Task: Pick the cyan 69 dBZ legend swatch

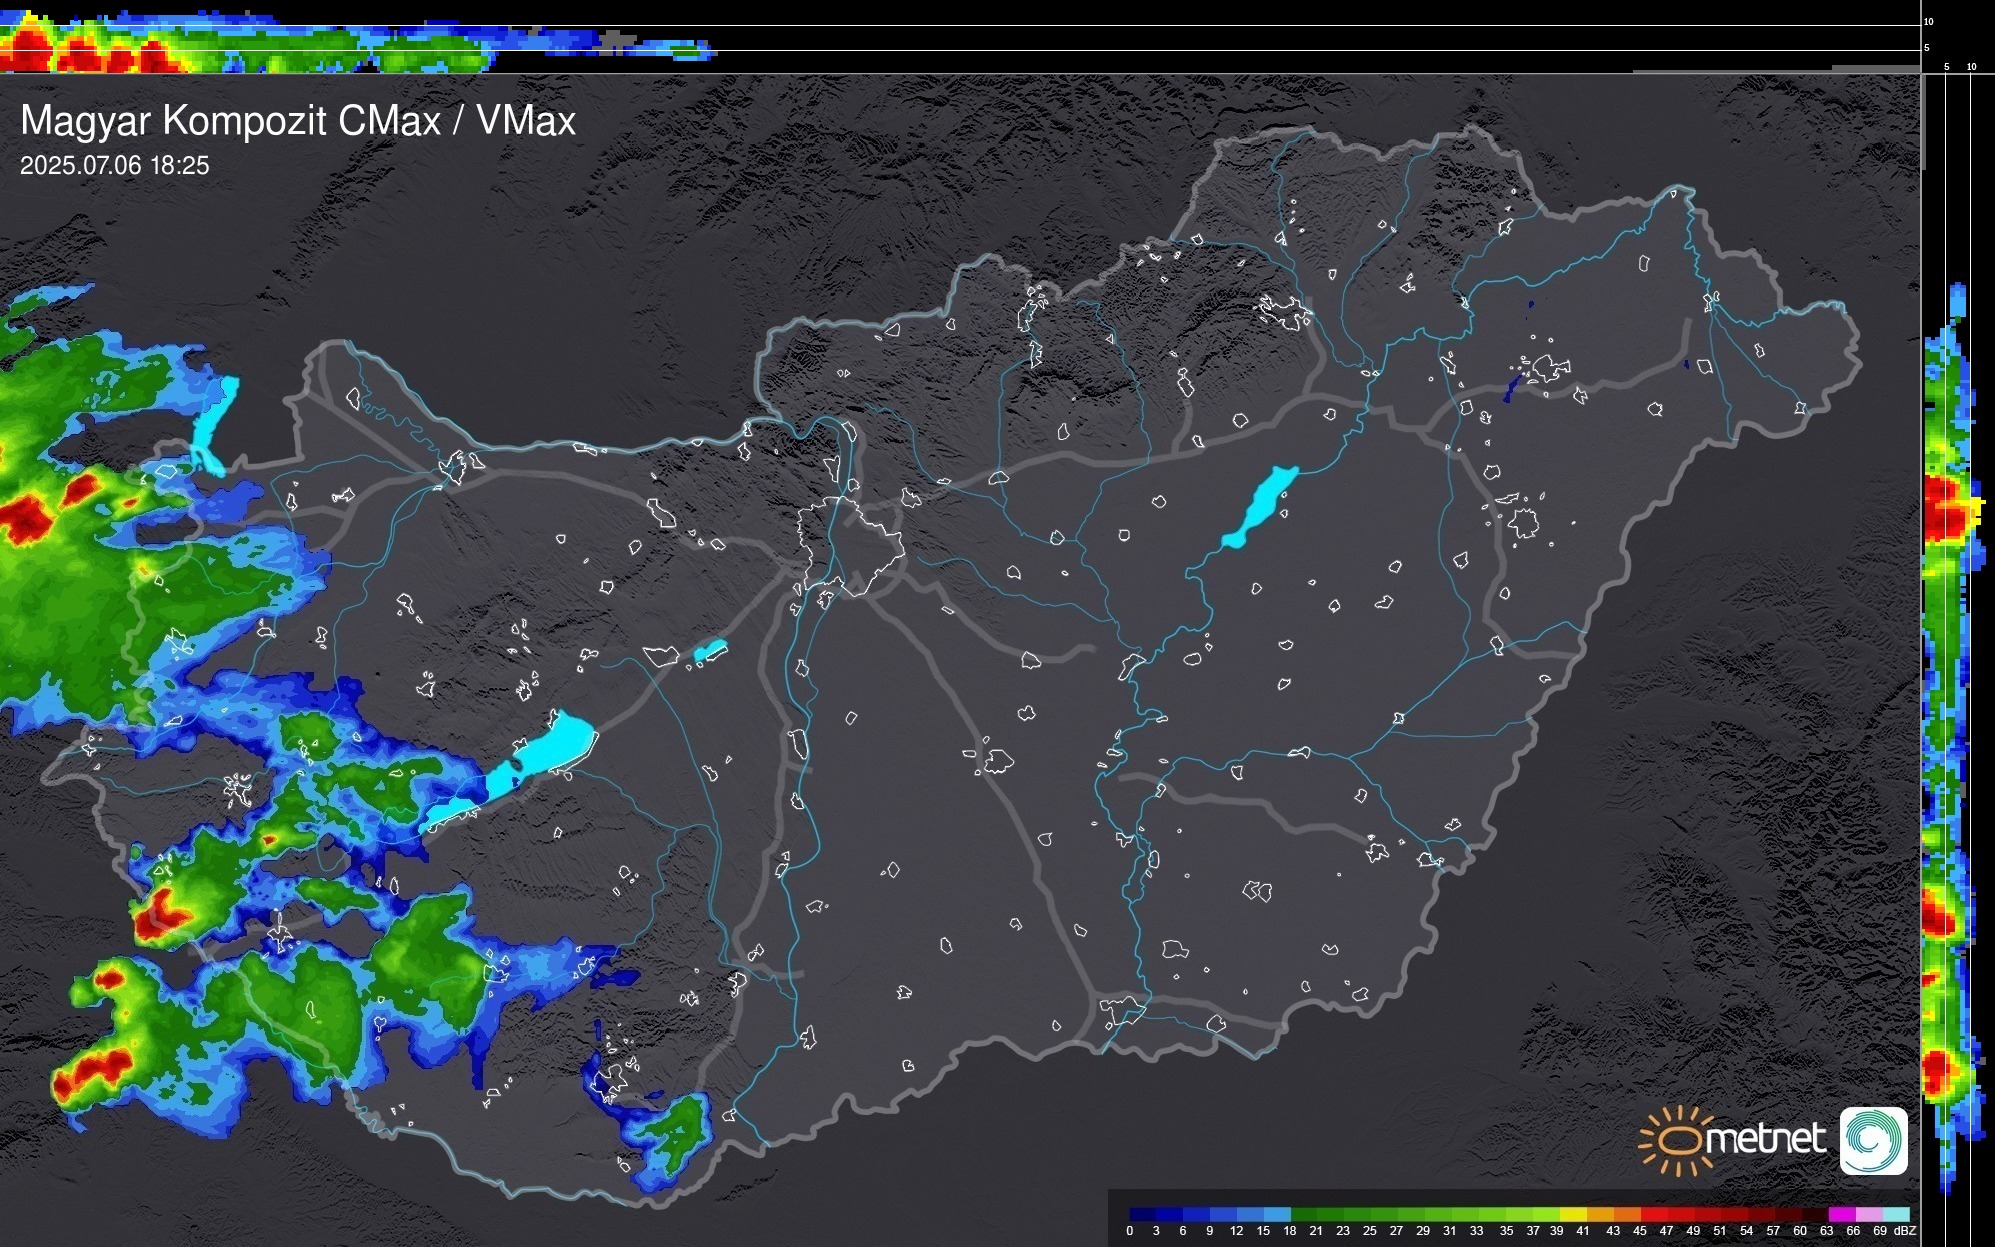Action: [1896, 1215]
